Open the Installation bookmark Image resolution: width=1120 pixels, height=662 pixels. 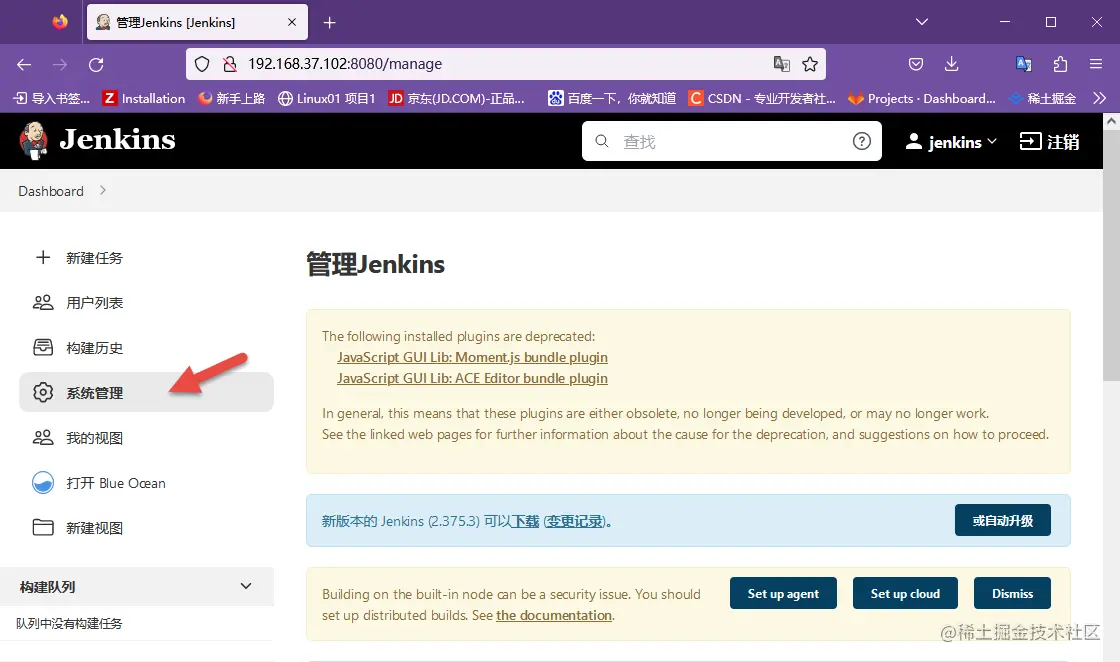(144, 99)
